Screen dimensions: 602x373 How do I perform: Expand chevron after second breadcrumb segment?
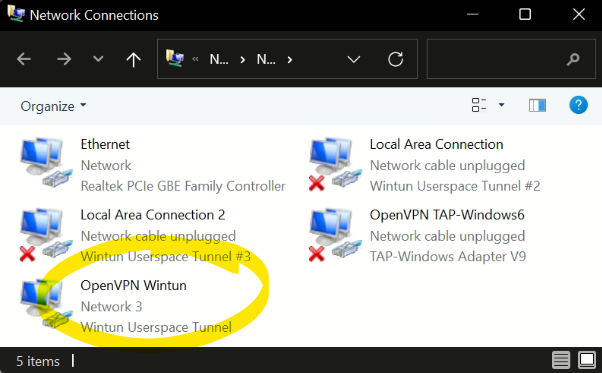point(290,59)
